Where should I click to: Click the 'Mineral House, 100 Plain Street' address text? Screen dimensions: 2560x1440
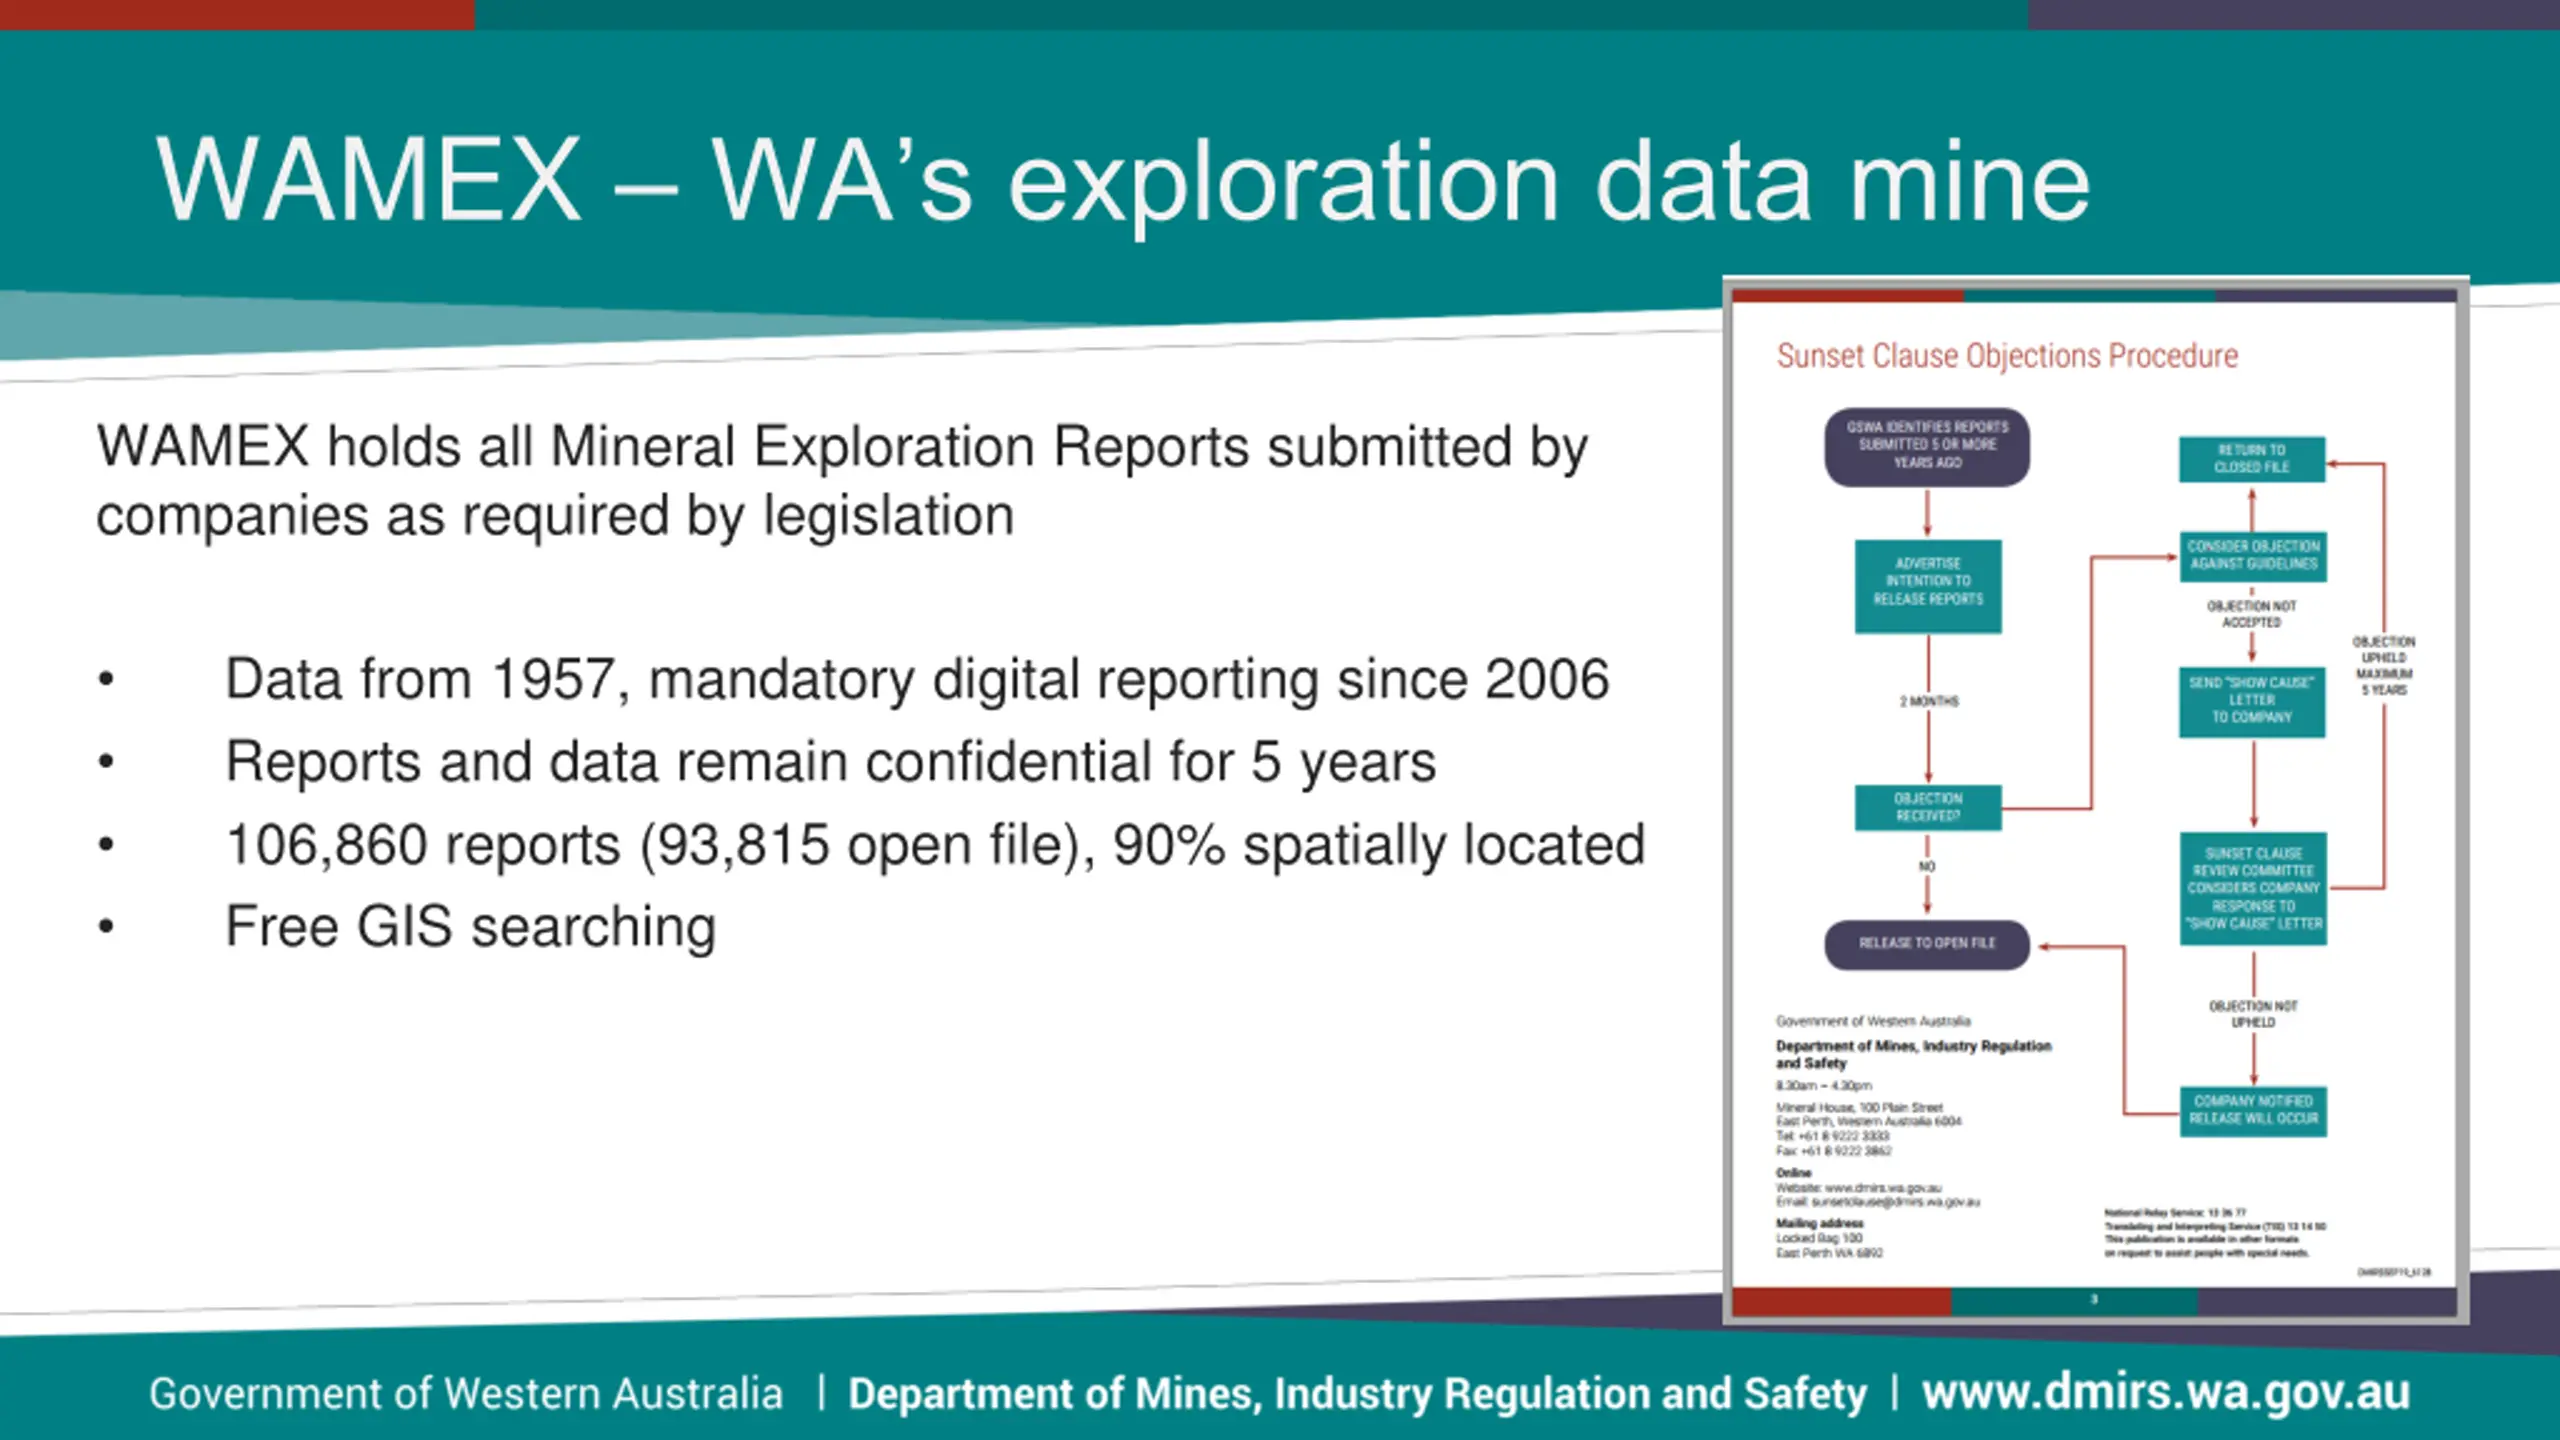pos(1859,1108)
